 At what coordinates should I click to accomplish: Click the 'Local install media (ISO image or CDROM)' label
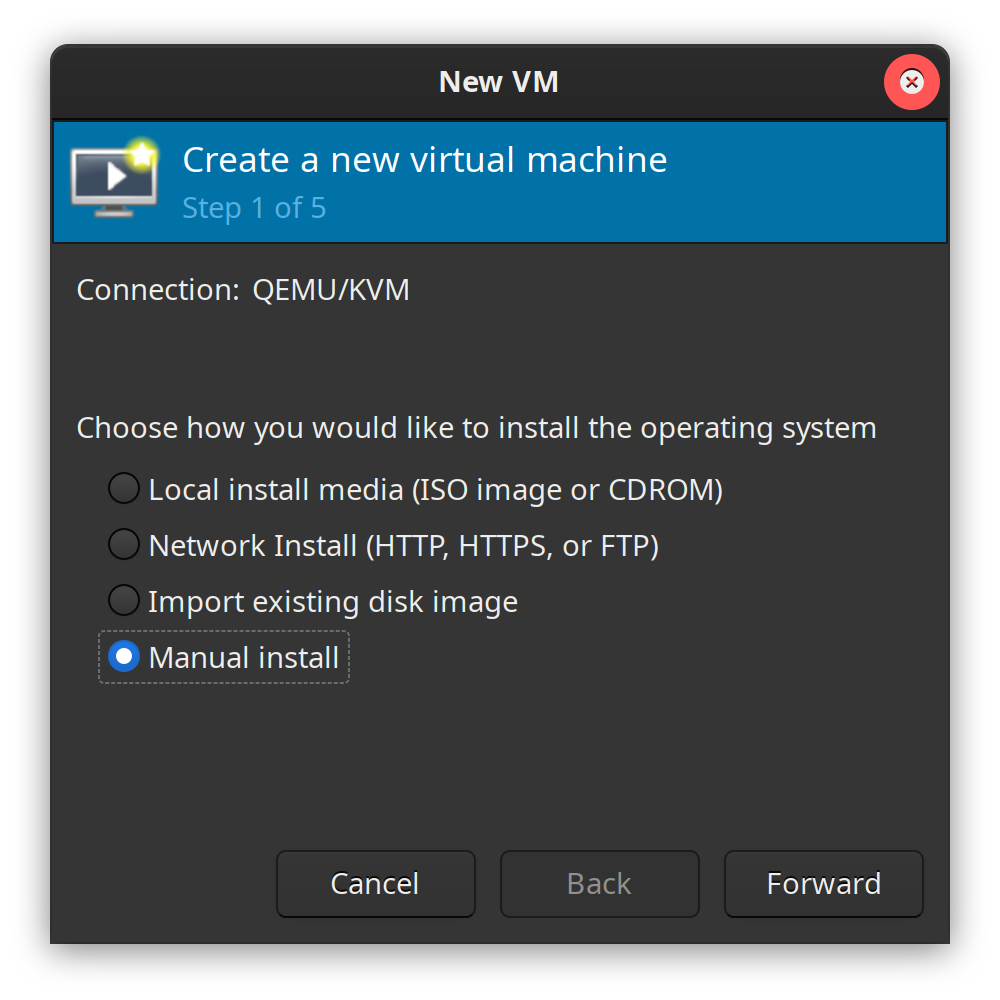pos(435,490)
